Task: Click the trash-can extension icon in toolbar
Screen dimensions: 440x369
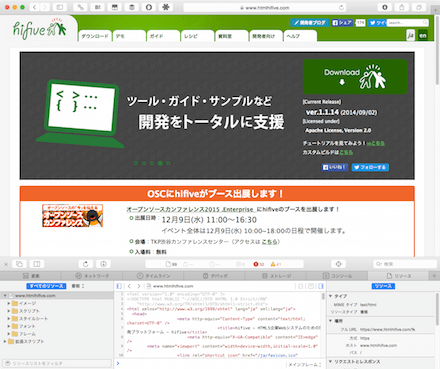Action: pyautogui.click(x=132, y=7)
